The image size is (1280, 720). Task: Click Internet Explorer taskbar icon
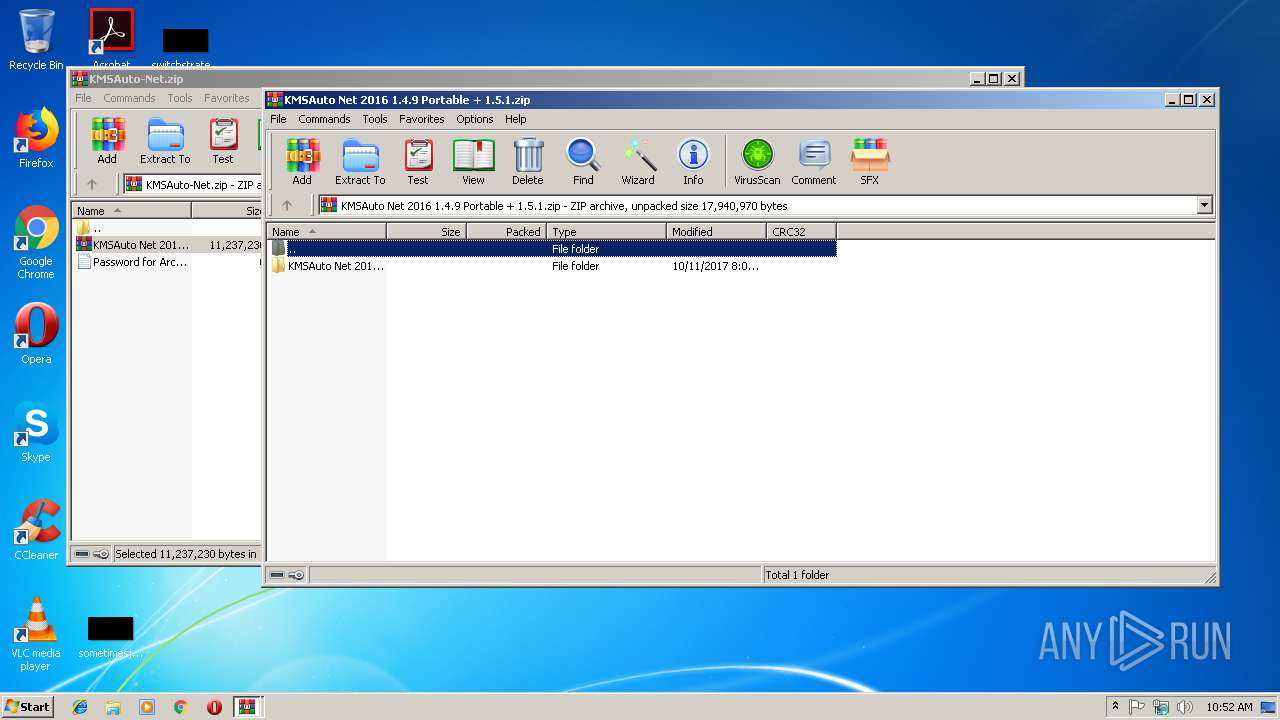(80, 707)
